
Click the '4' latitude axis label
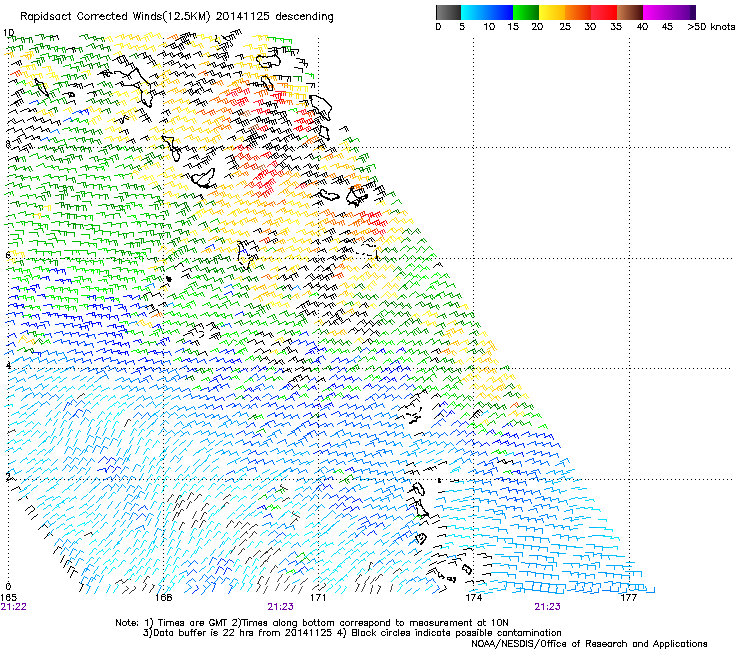[x=8, y=366]
